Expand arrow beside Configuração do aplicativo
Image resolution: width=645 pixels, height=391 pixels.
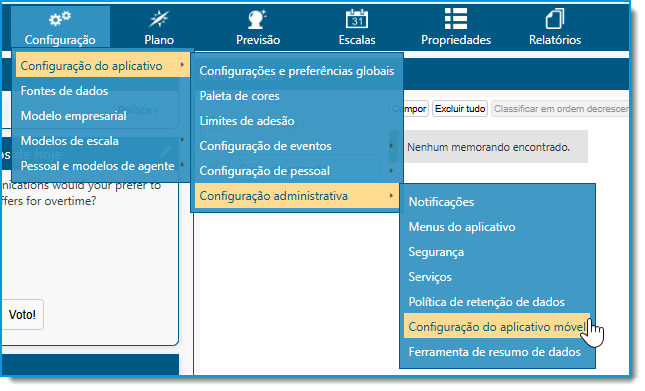click(x=182, y=65)
